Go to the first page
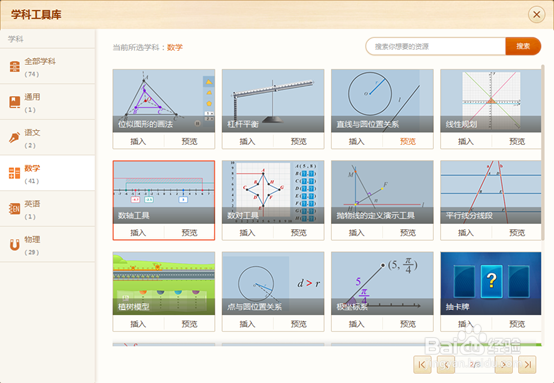The image size is (554, 383). click(422, 364)
